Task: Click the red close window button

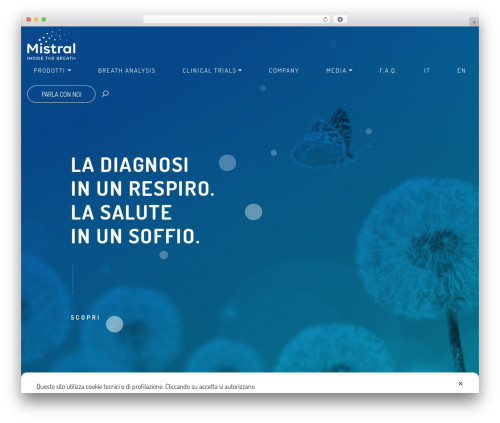Action: click(x=29, y=19)
